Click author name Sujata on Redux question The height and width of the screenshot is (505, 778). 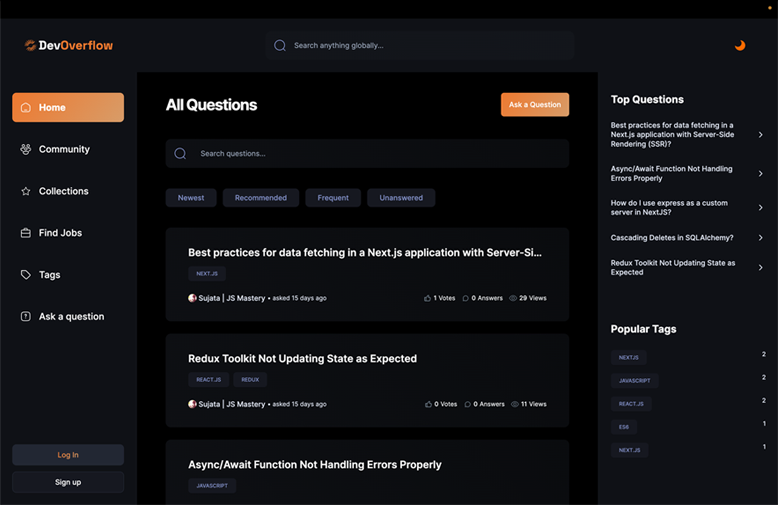pos(232,404)
